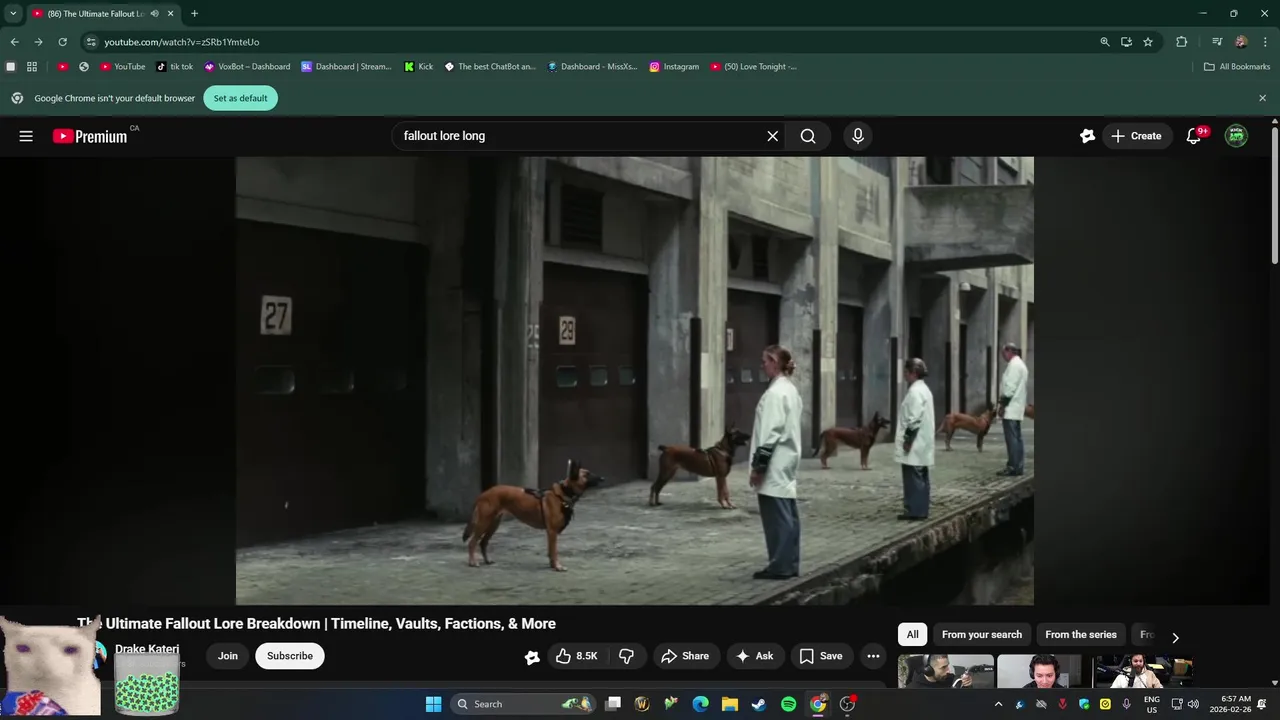Open YouTube bookmark in bookmarks bar
1280x720 pixels.
click(x=123, y=67)
